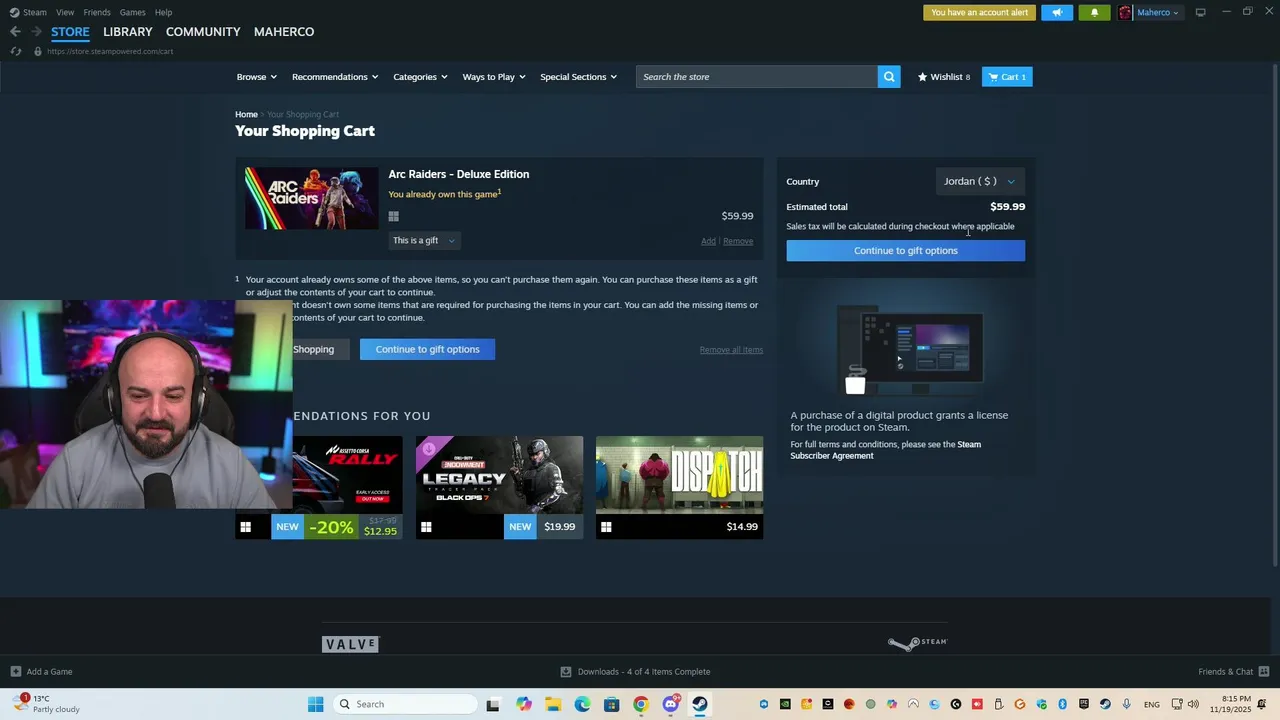Click the Maherco profile avatar
The height and width of the screenshot is (720, 1280).
click(x=1125, y=13)
